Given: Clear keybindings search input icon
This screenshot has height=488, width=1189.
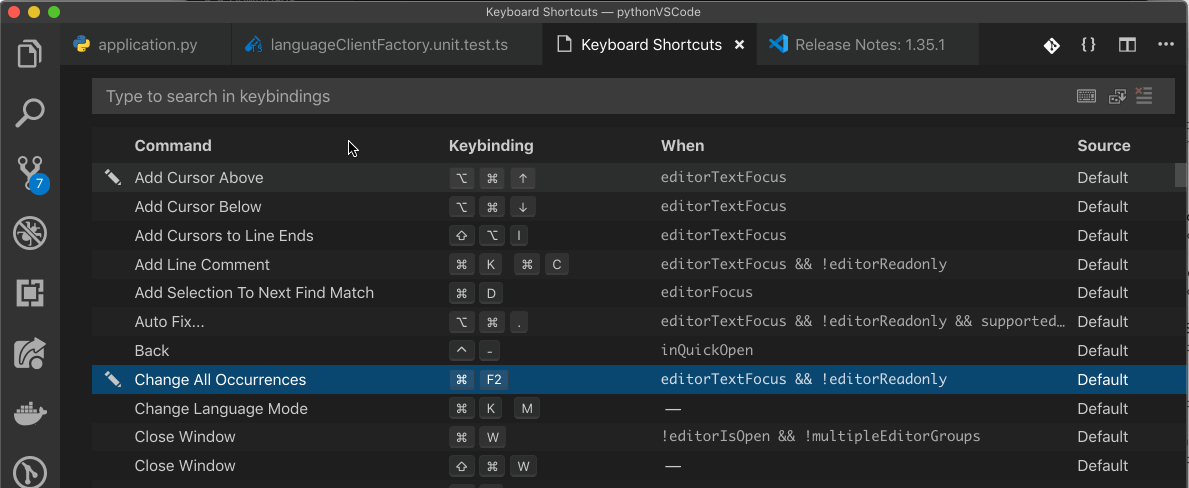Looking at the screenshot, I should [1144, 95].
